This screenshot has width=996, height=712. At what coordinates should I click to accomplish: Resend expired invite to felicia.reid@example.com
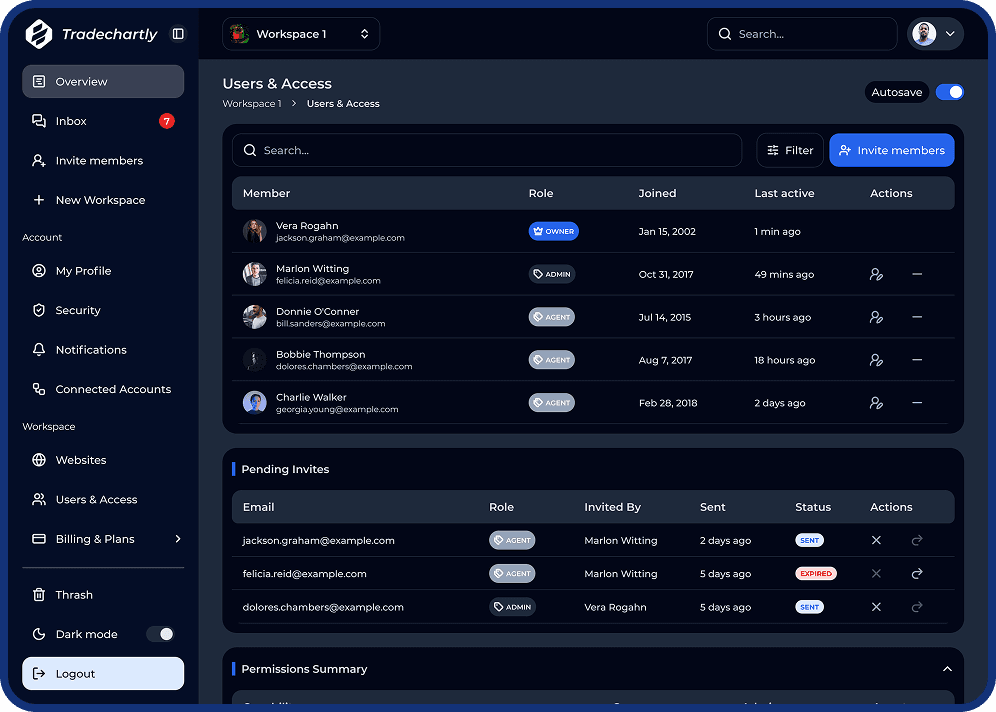coord(917,574)
